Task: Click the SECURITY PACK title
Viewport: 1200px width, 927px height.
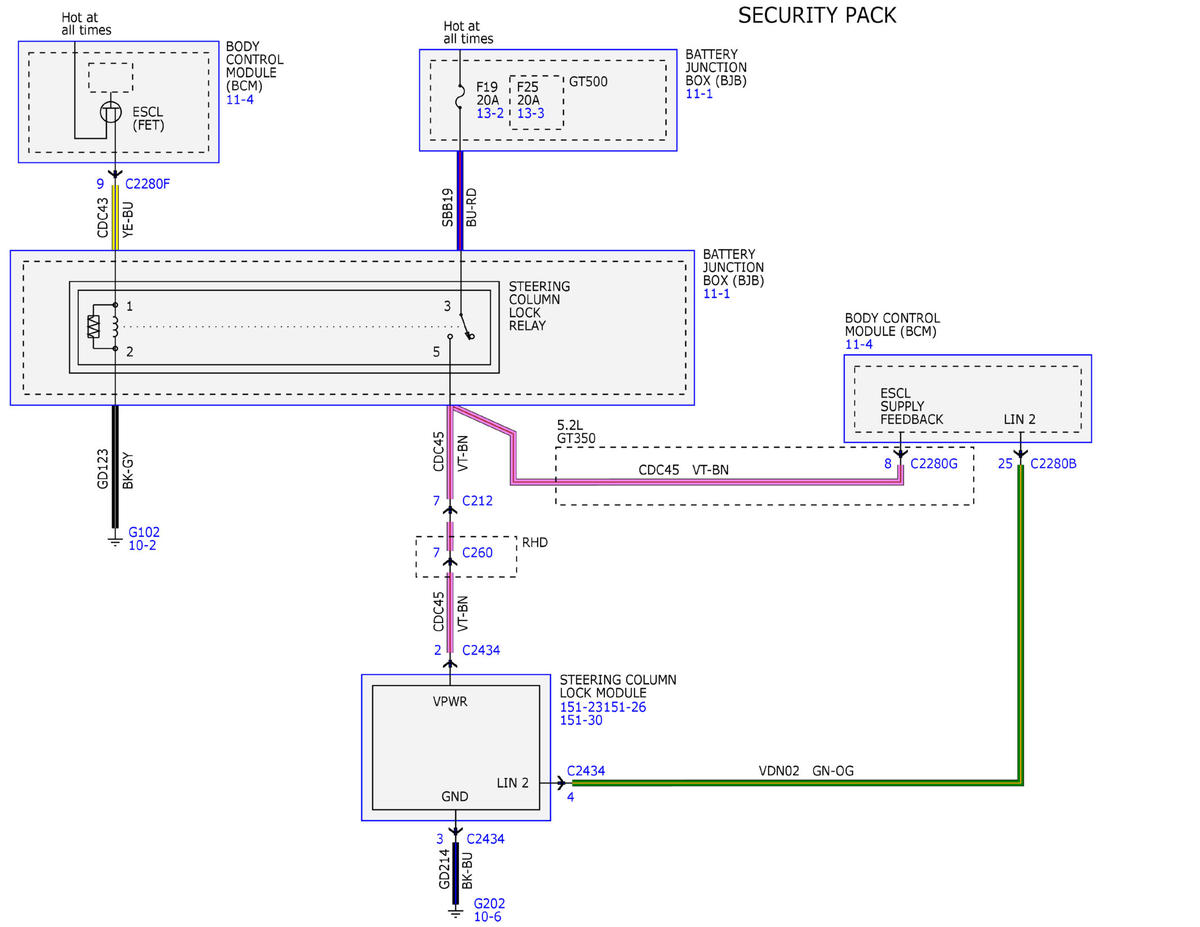Action: (x=817, y=15)
